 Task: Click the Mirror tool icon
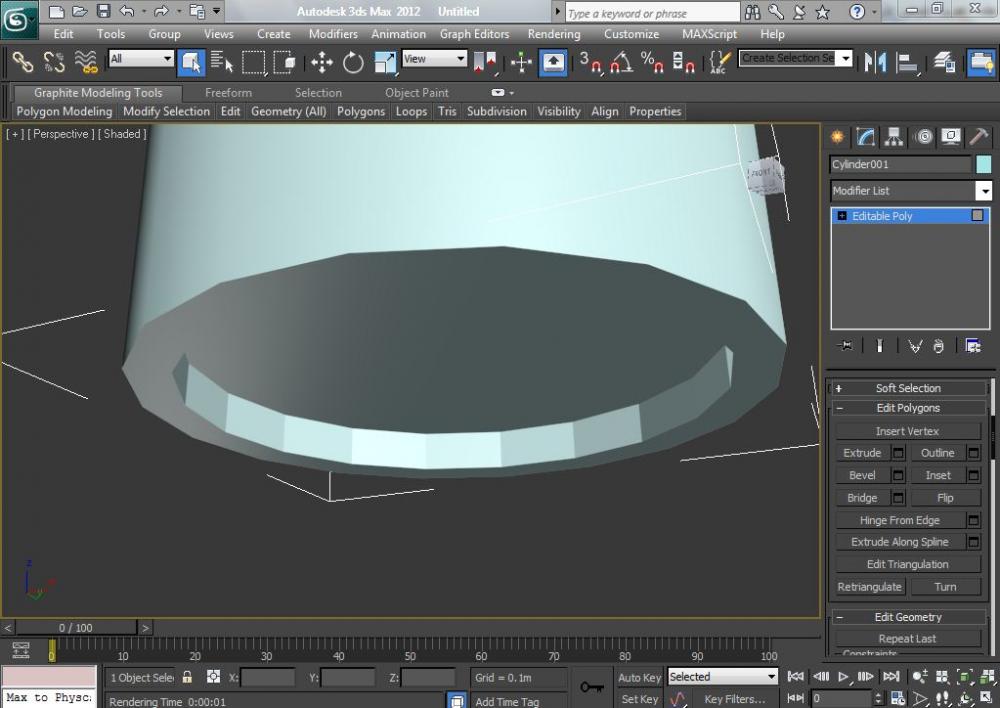876,63
